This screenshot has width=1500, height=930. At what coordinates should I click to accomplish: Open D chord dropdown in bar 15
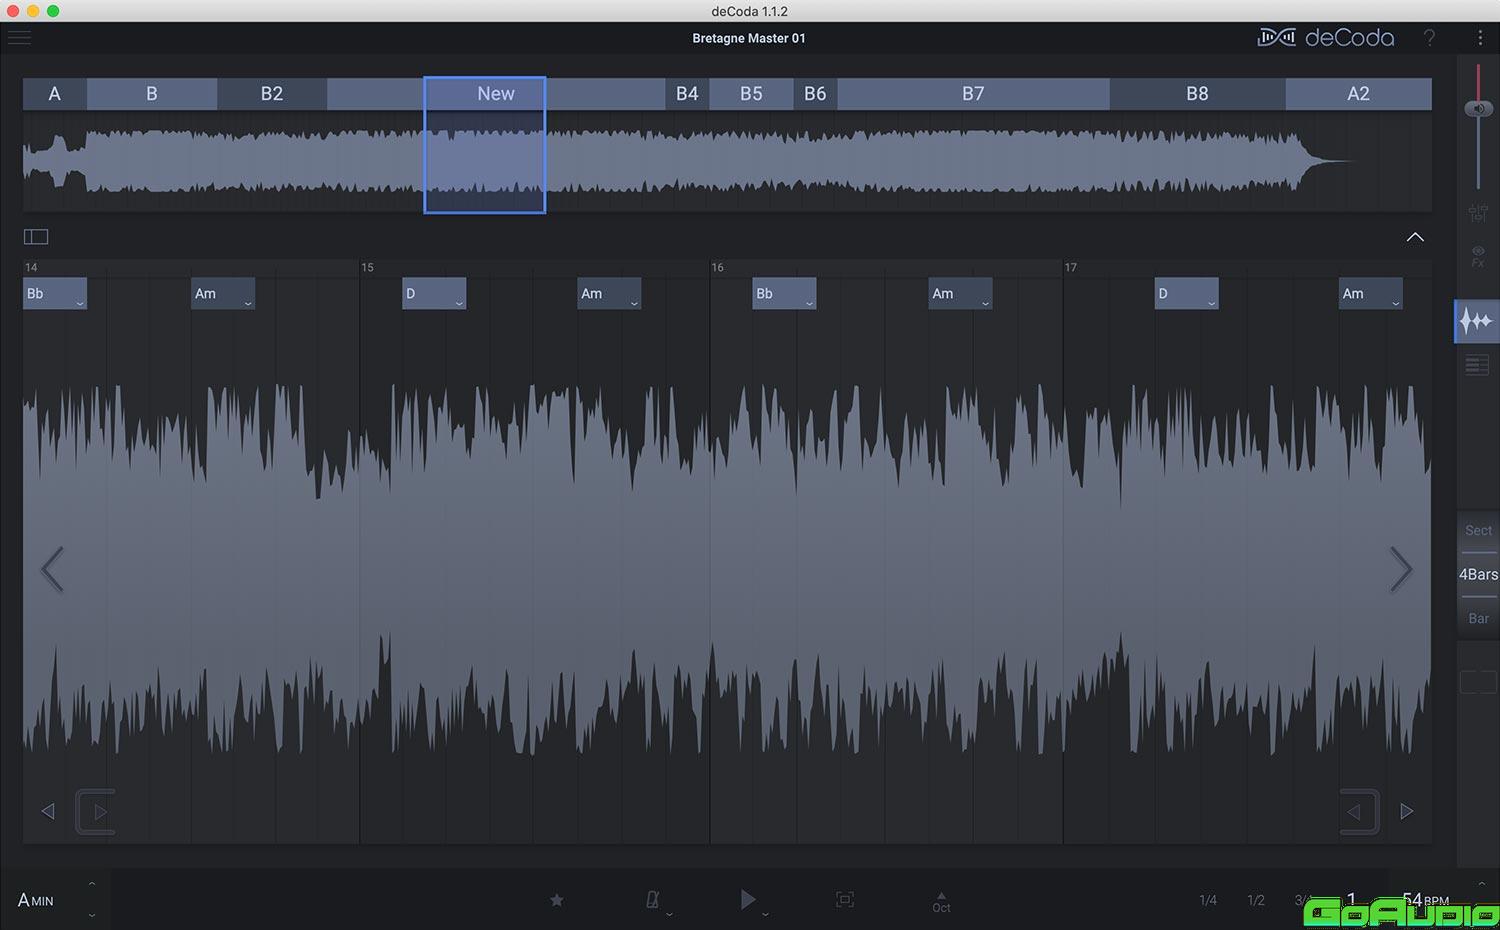pyautogui.click(x=459, y=303)
